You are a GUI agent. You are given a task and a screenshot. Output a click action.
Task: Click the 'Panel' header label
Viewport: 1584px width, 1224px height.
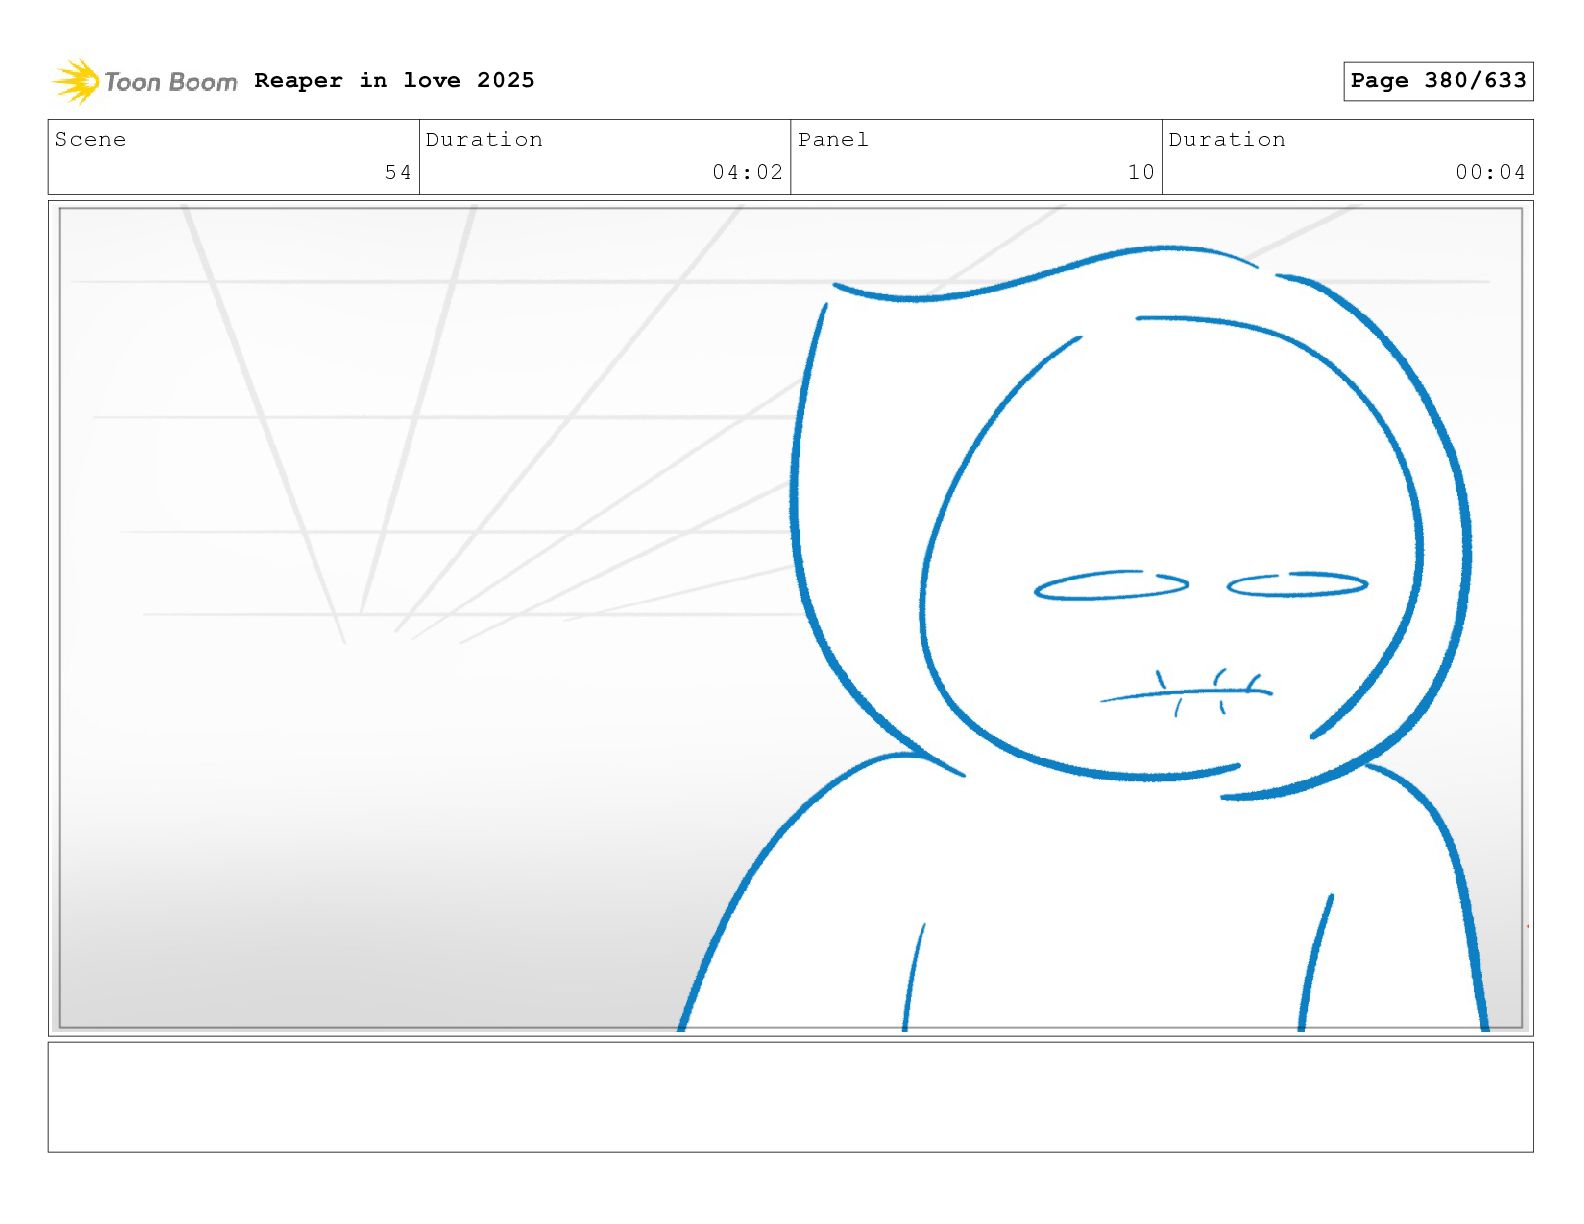(x=833, y=139)
